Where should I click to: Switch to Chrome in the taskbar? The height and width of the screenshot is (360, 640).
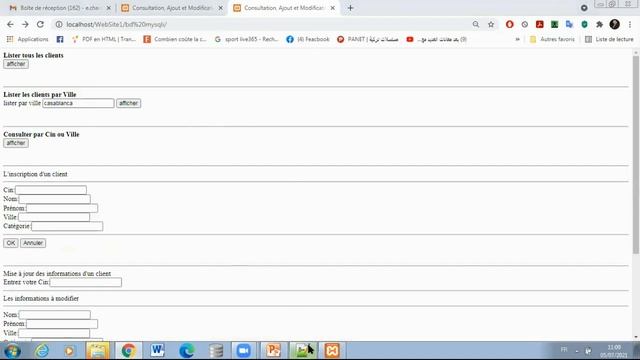[128, 351]
